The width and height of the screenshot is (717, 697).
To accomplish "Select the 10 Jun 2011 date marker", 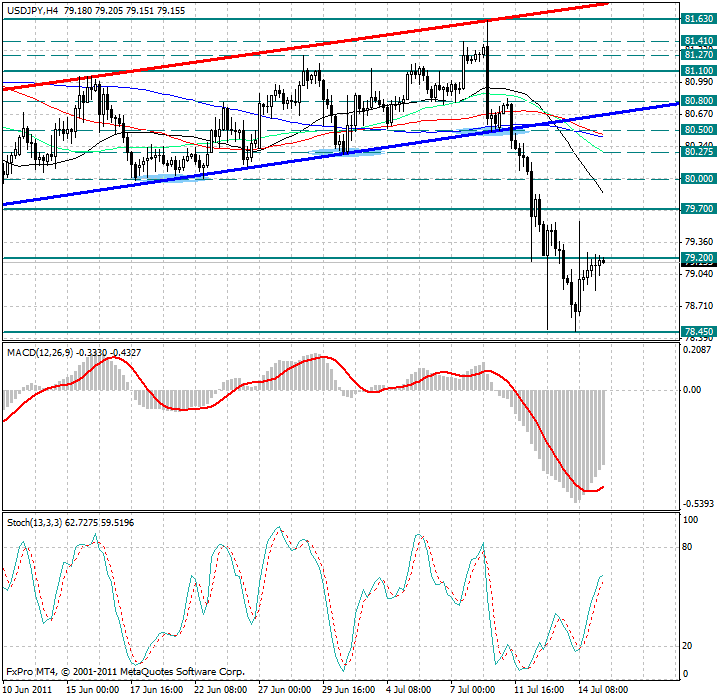I will [x=27, y=689].
